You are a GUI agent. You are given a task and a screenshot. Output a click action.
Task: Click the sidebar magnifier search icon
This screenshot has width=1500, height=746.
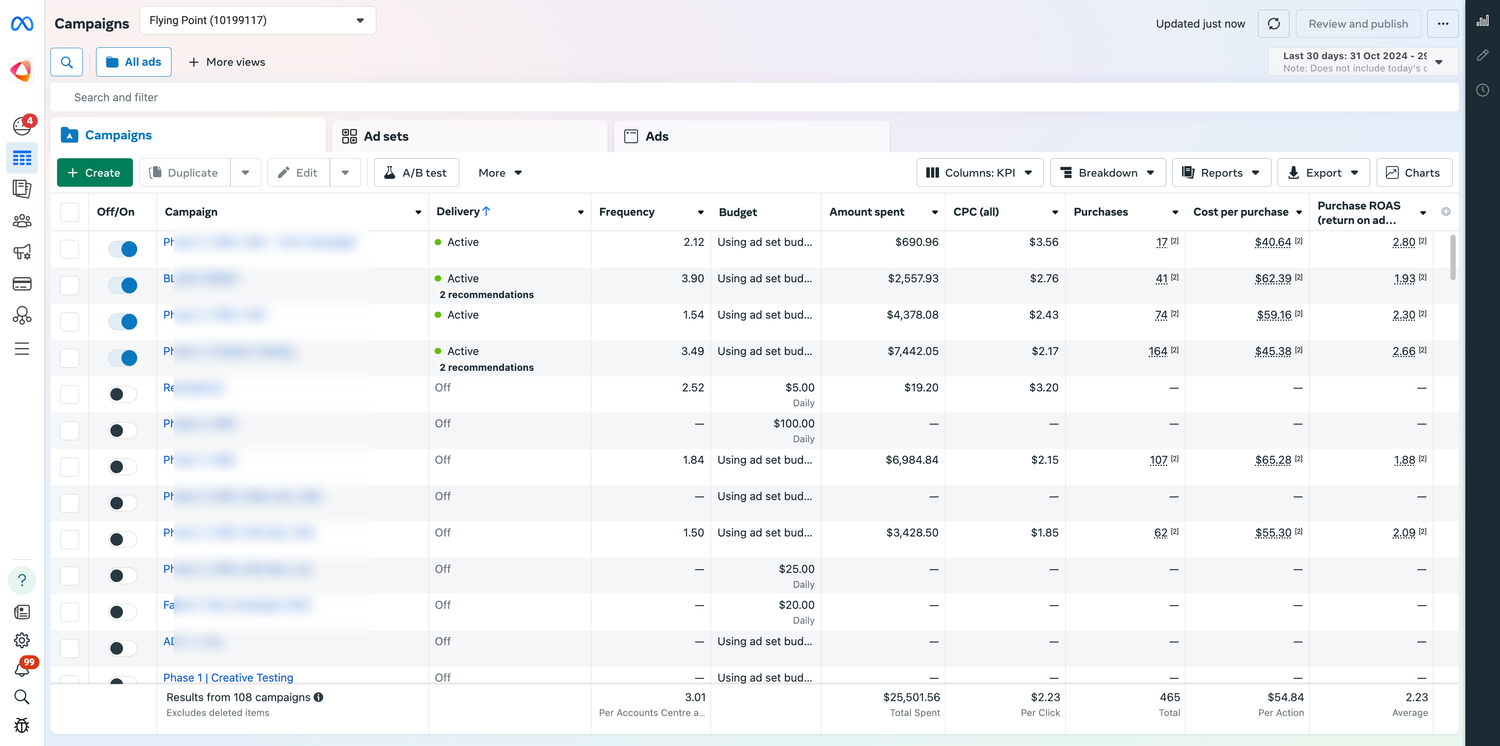pyautogui.click(x=22, y=697)
